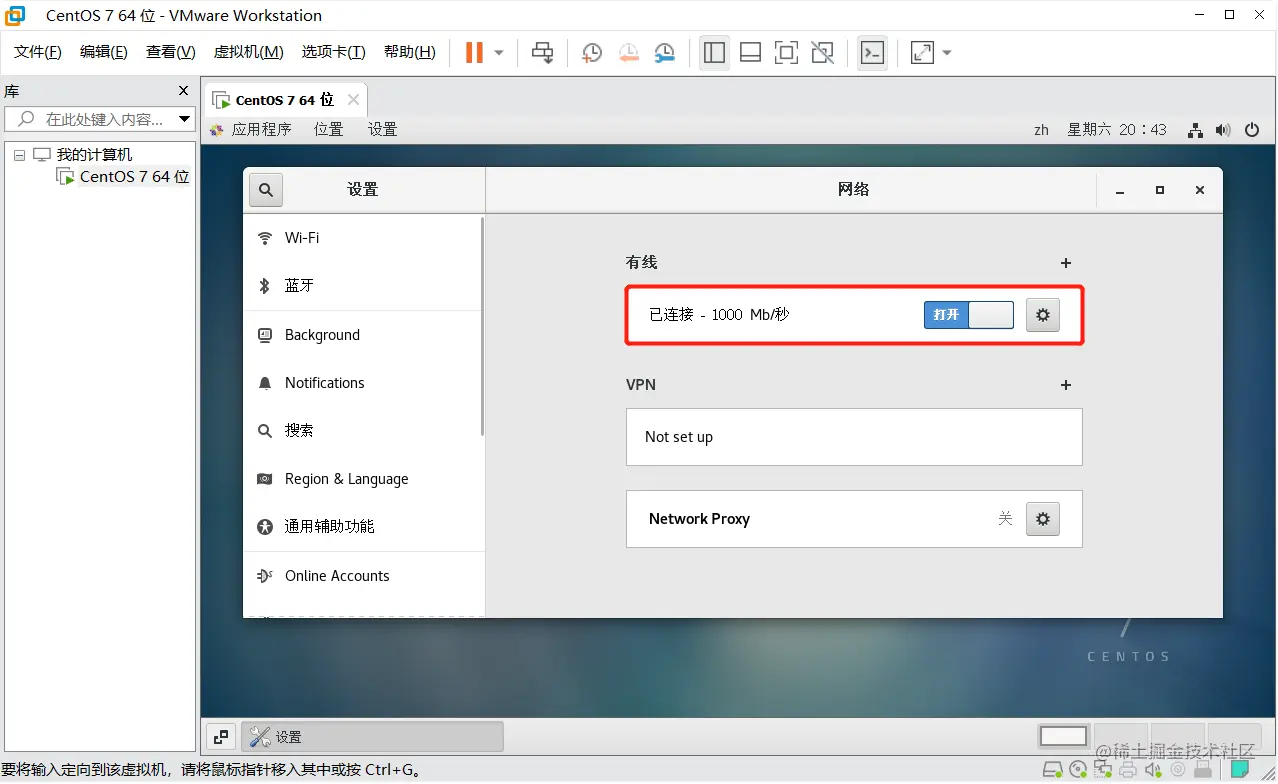Click the sound device status icon
The width and height of the screenshot is (1278, 784).
(1152, 769)
